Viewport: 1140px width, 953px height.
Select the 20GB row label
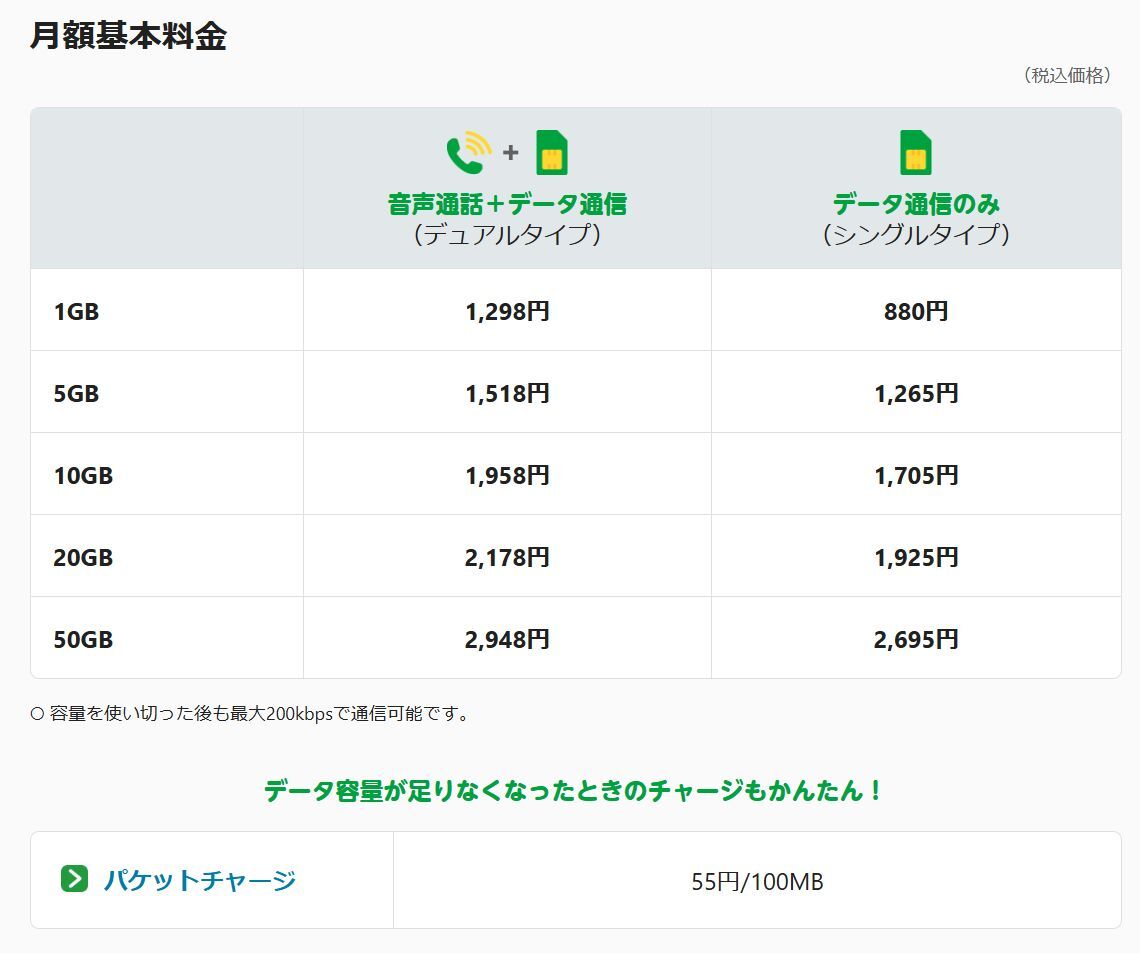coord(83,557)
